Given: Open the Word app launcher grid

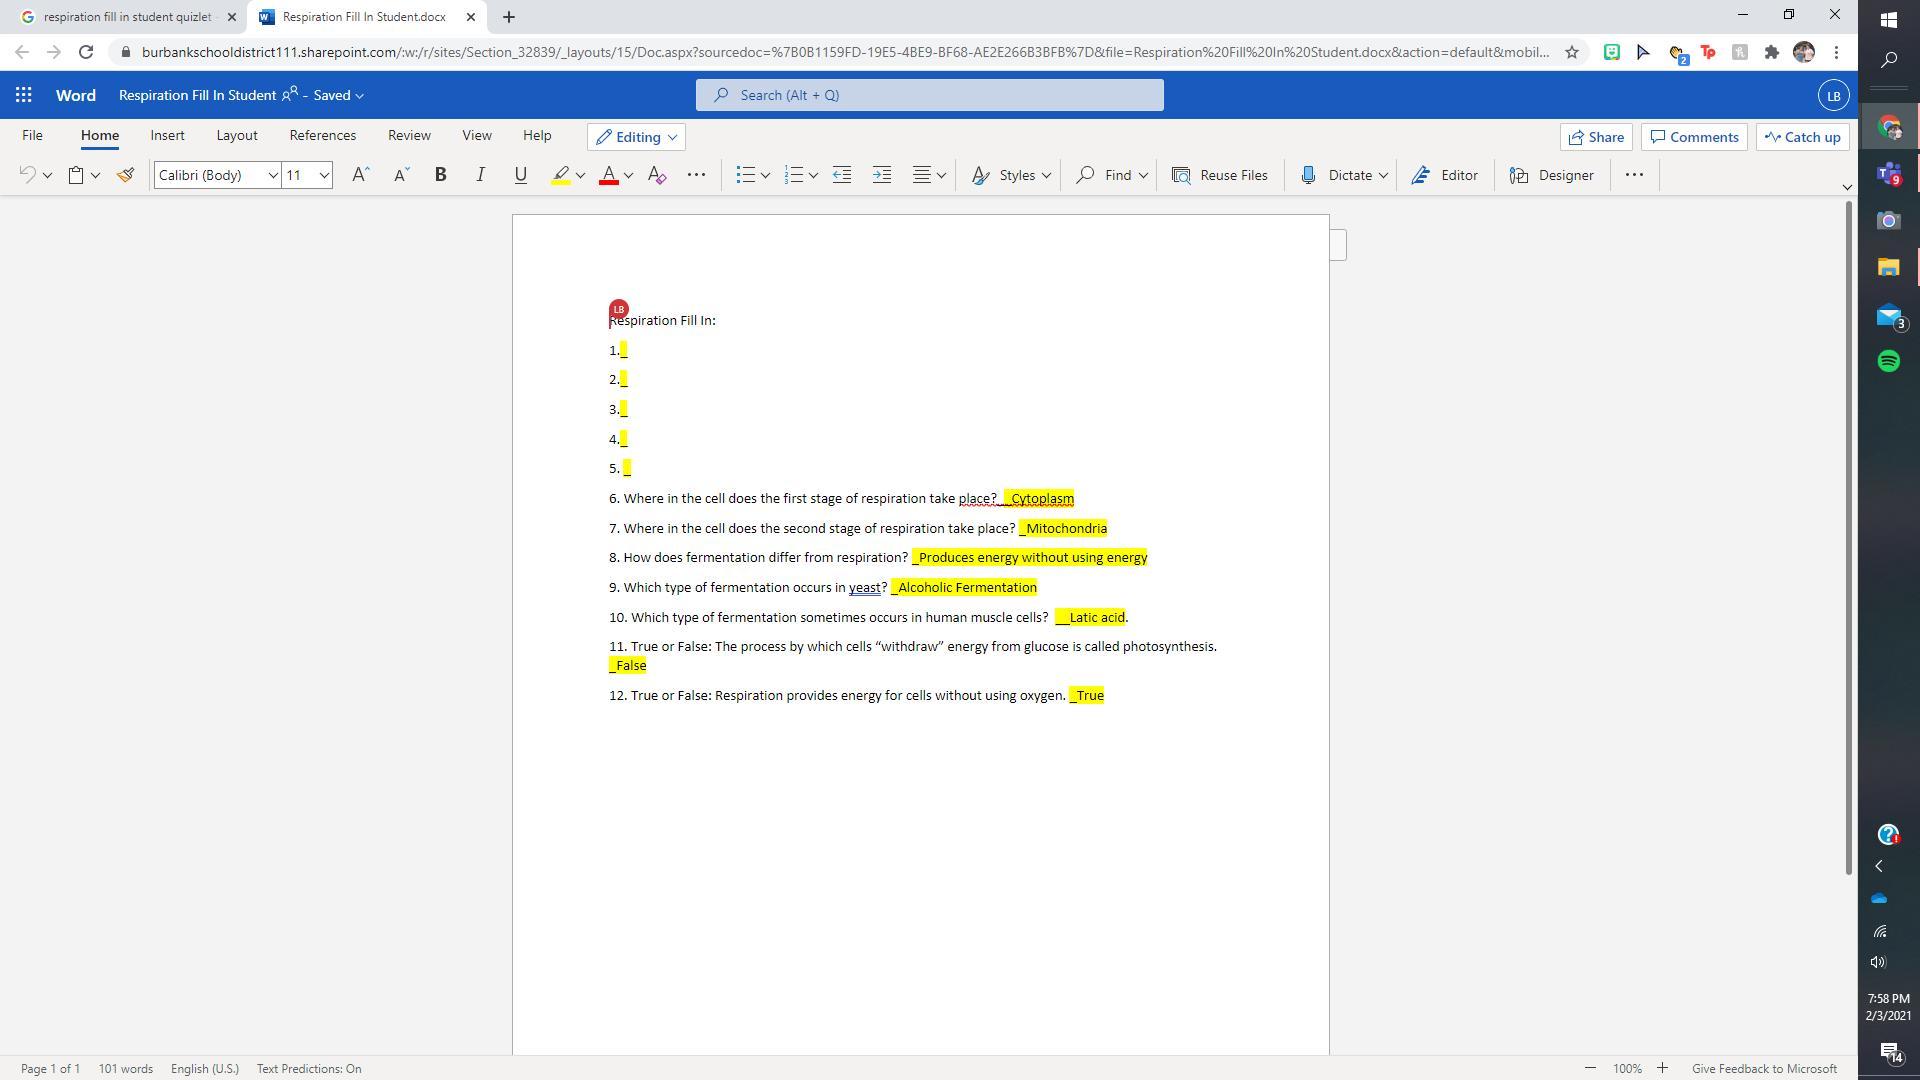Looking at the screenshot, I should pyautogui.click(x=24, y=95).
